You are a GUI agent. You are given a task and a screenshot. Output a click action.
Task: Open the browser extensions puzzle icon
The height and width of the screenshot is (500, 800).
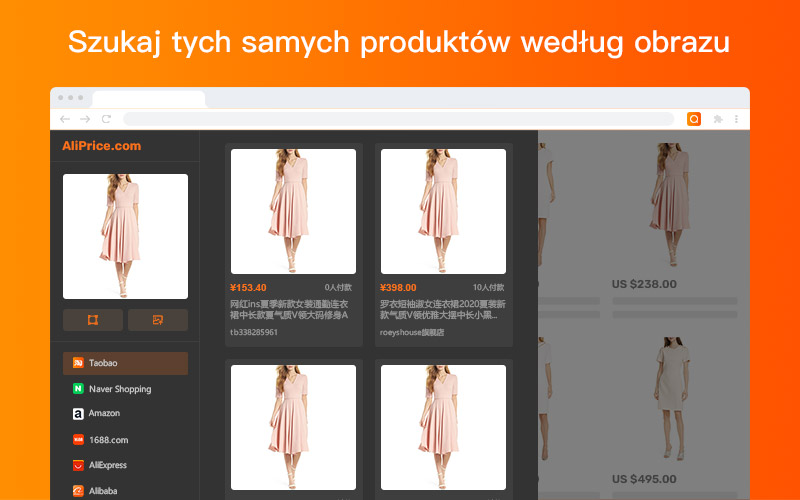[718, 119]
